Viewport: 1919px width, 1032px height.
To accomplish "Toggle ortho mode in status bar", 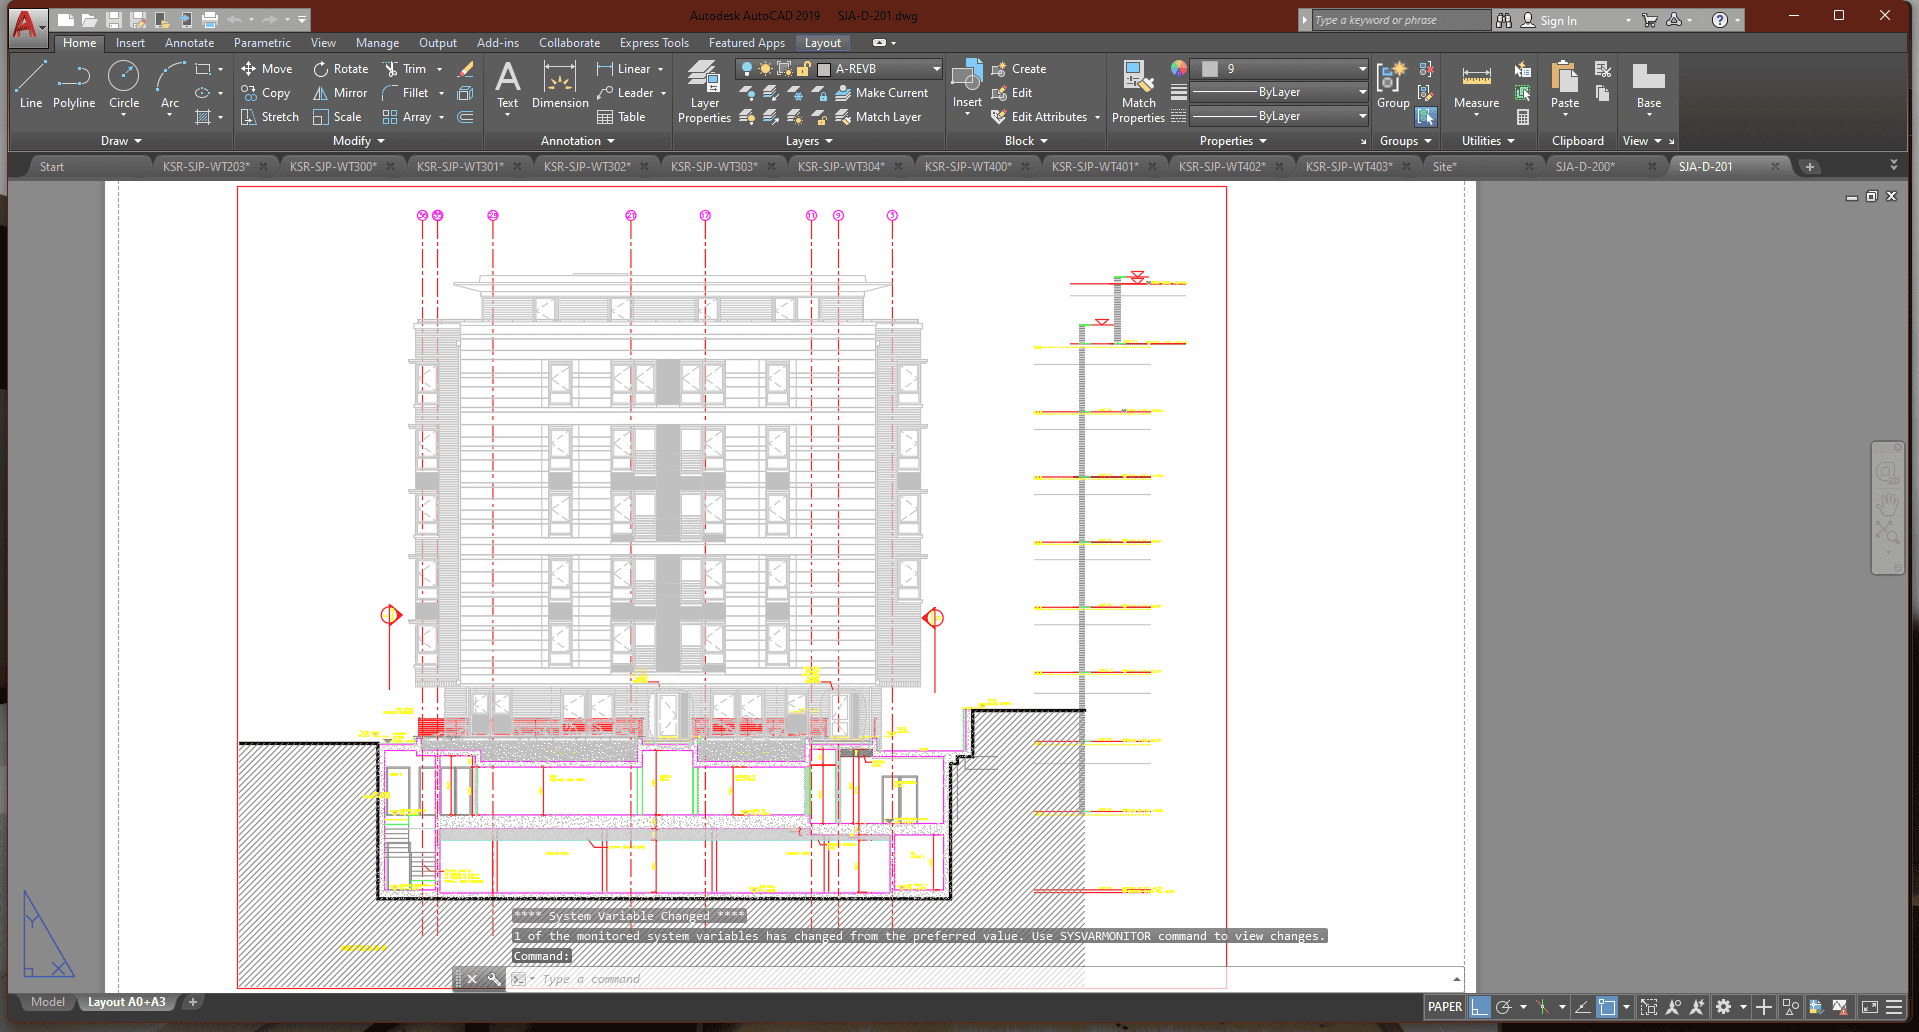I will (x=1479, y=1007).
